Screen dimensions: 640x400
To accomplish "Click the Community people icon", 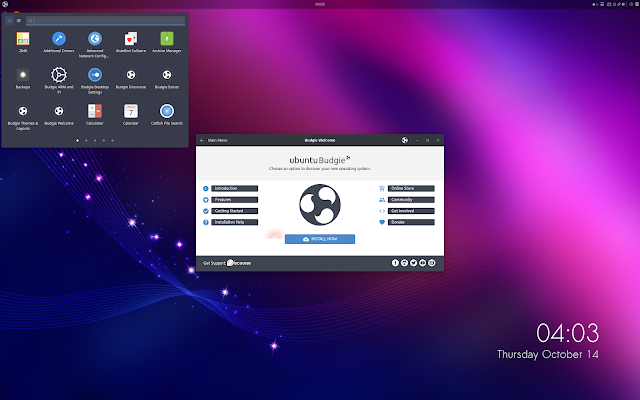I will [x=382, y=200].
